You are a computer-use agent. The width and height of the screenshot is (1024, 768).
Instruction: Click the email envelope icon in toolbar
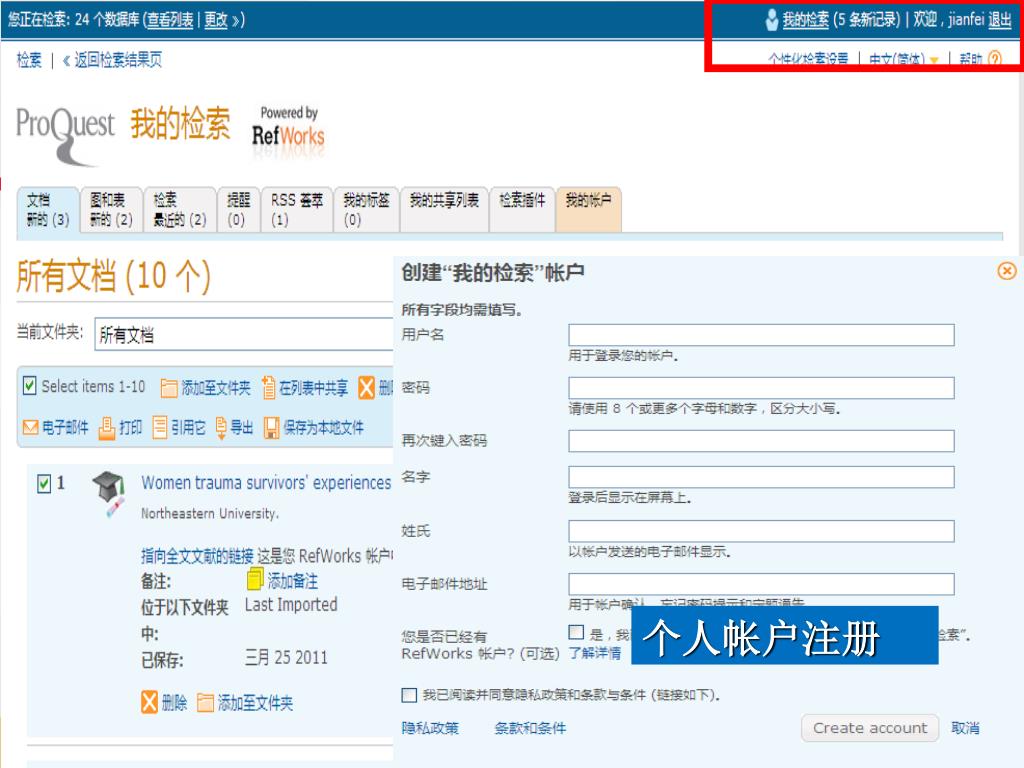coord(30,428)
